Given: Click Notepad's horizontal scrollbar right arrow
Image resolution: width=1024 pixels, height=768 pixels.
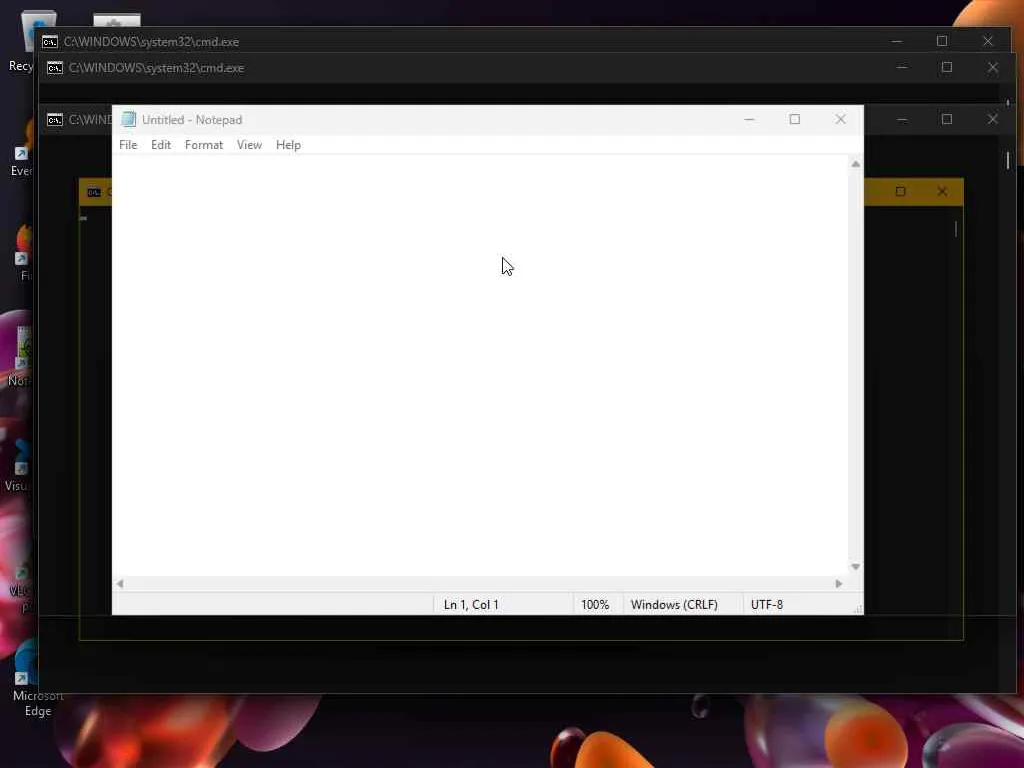Looking at the screenshot, I should [839, 584].
